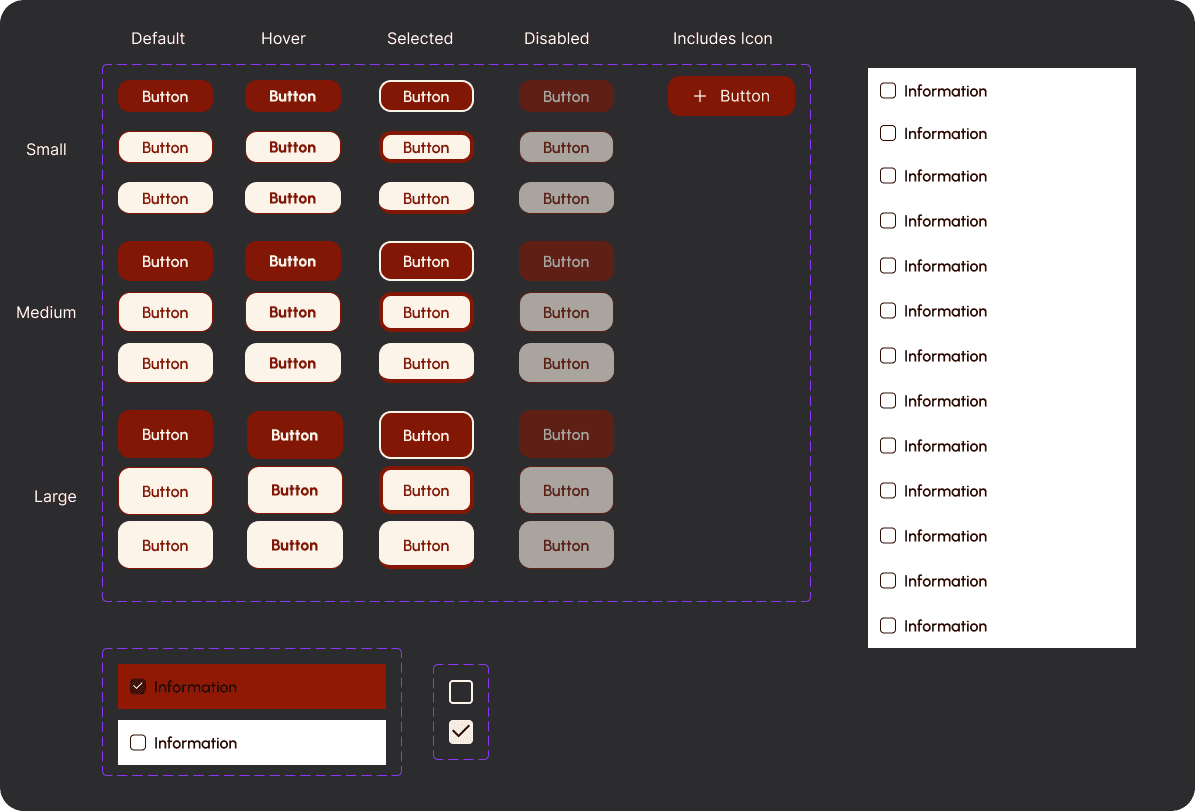Click the Information label on the red highlighted row

tap(196, 686)
